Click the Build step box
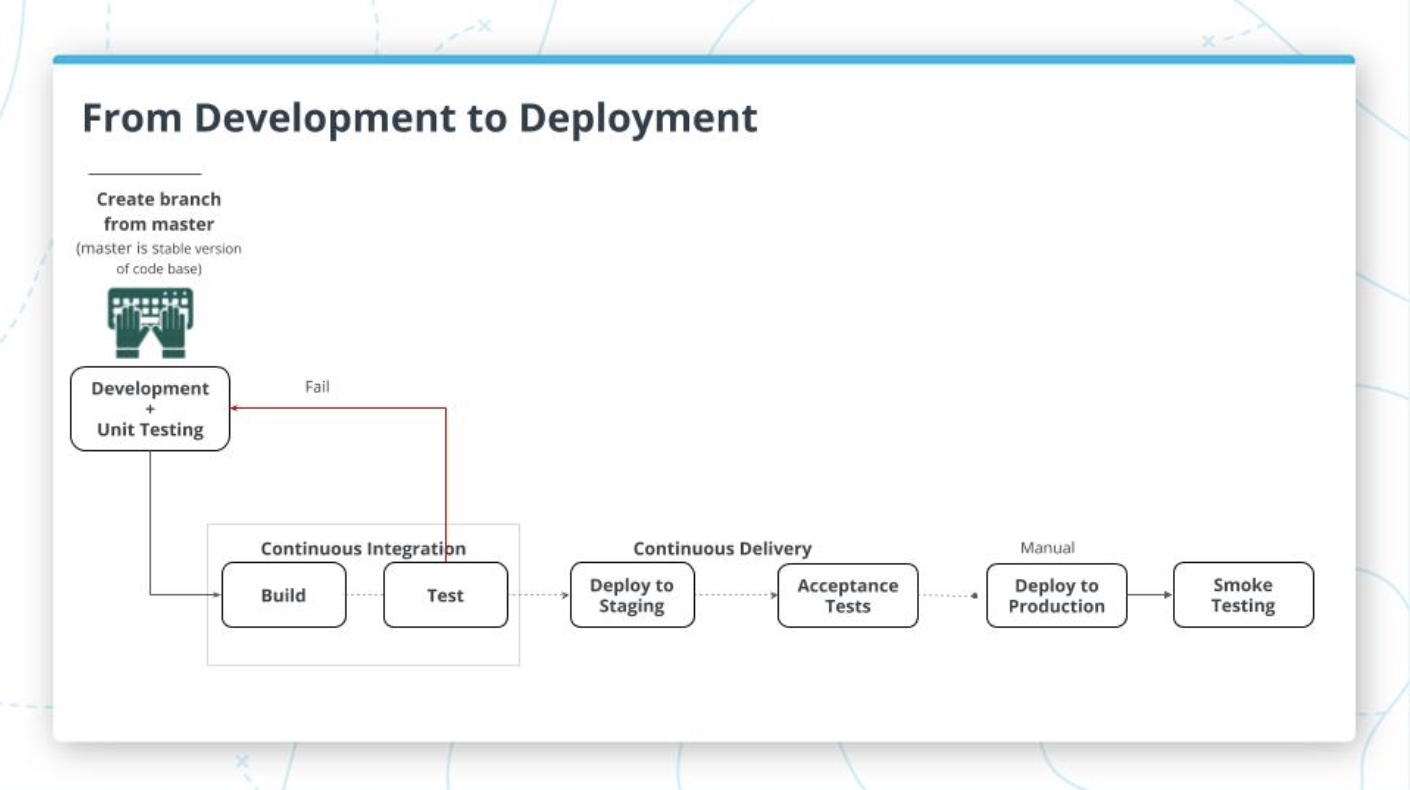This screenshot has width=1410, height=790. click(x=283, y=595)
